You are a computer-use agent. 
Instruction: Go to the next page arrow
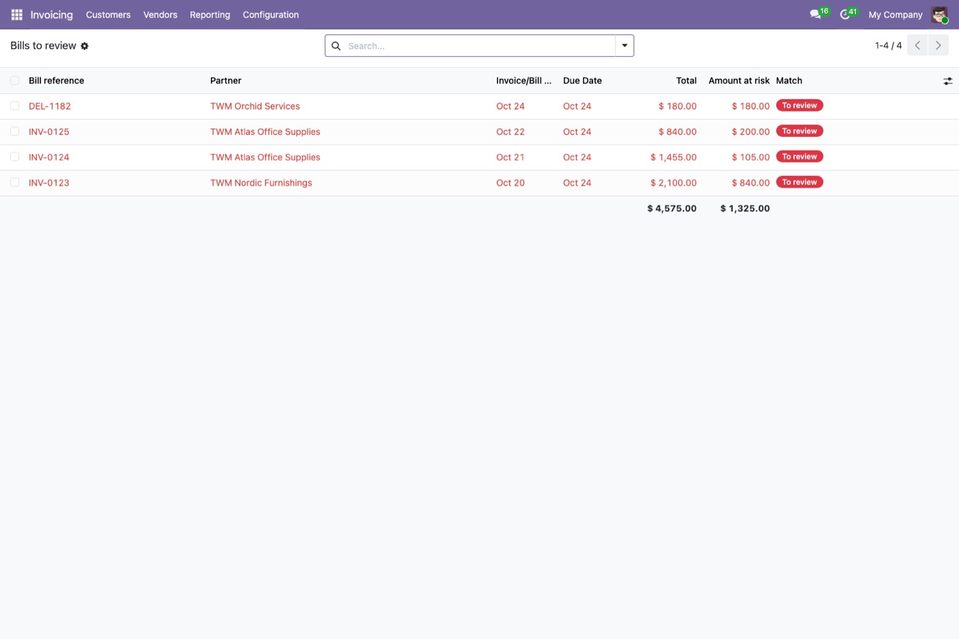pyautogui.click(x=938, y=45)
